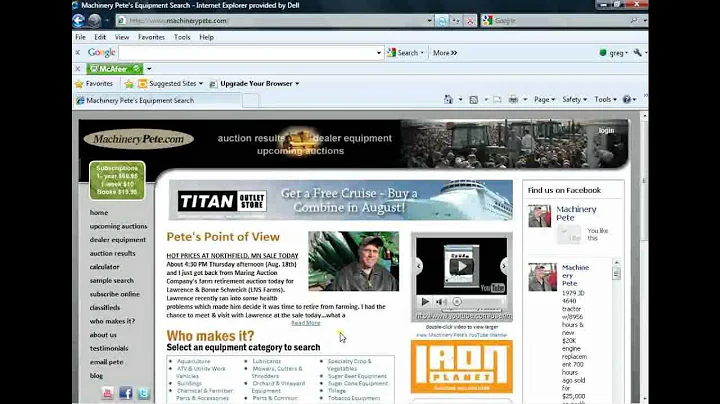
Task: Click the Subscriptions green box
Action: pos(117,180)
